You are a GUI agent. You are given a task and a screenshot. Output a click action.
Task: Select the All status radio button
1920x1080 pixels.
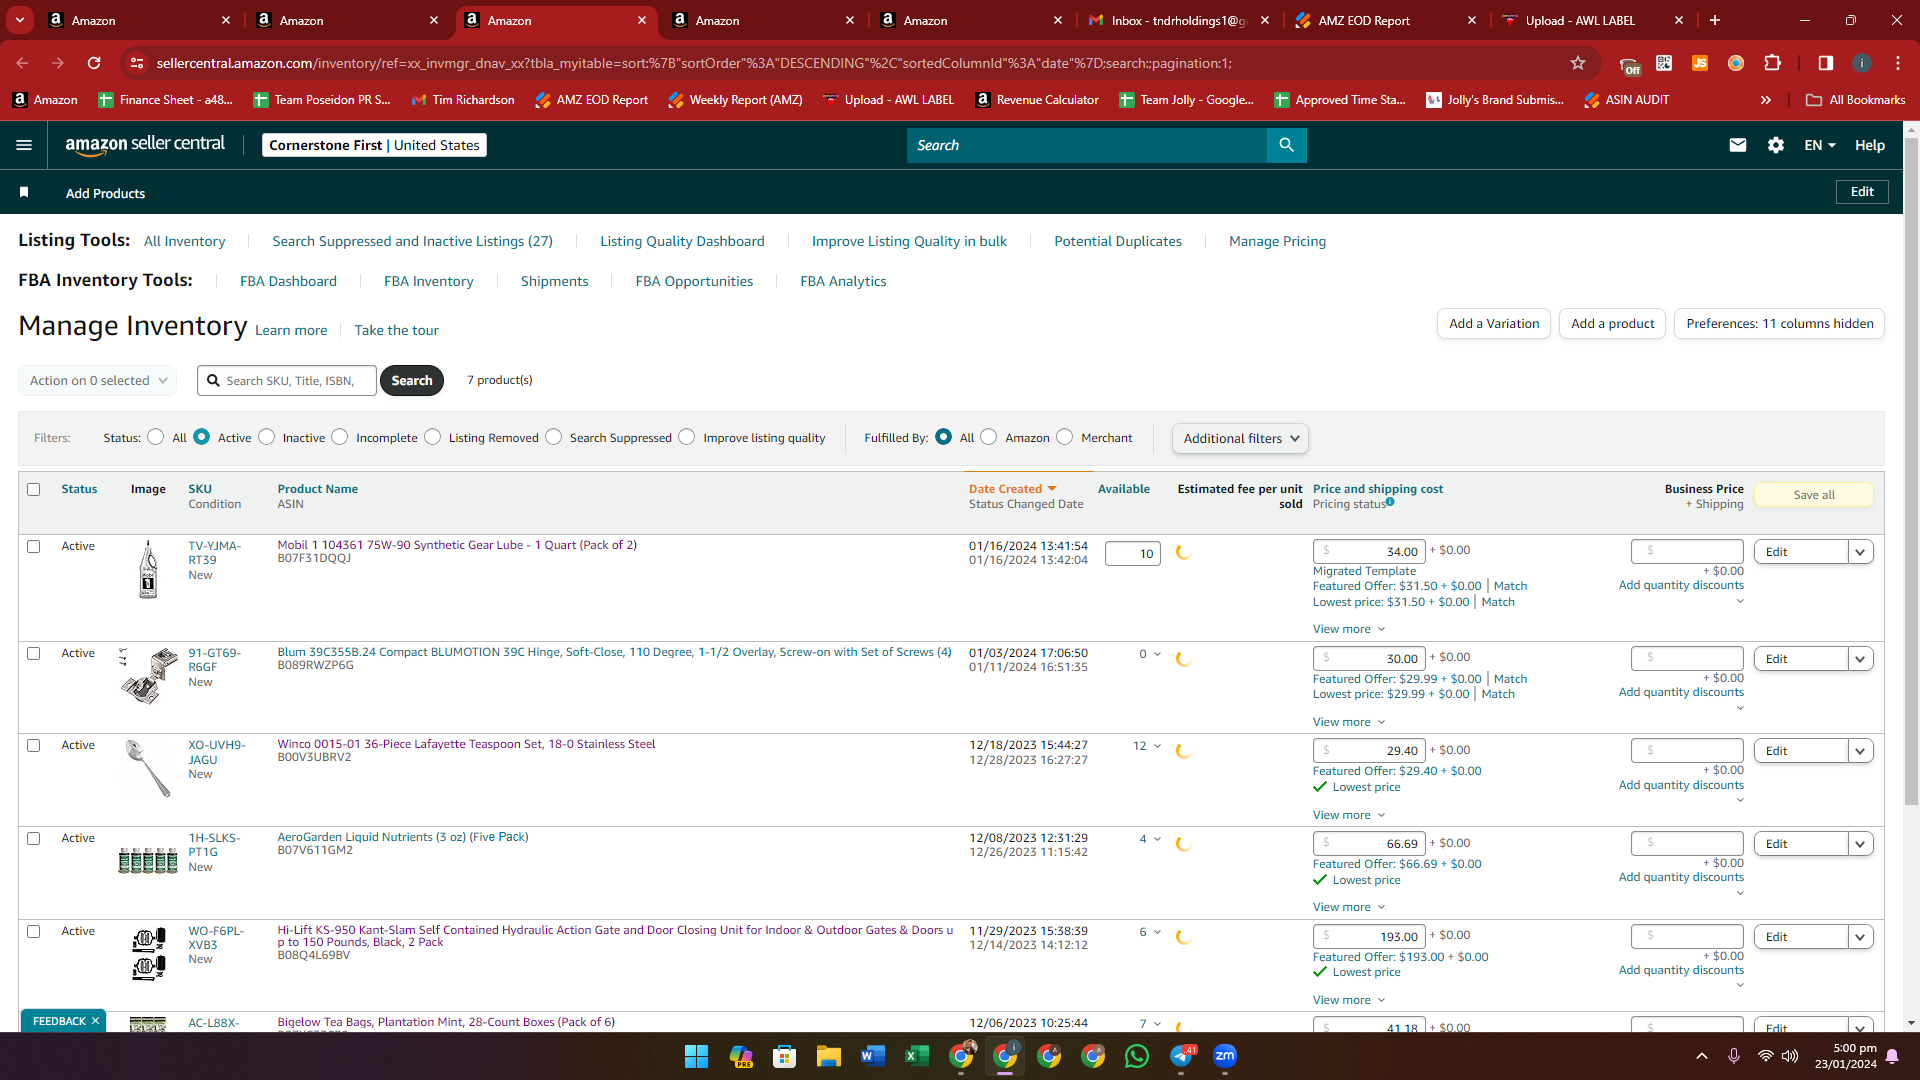[x=155, y=437]
